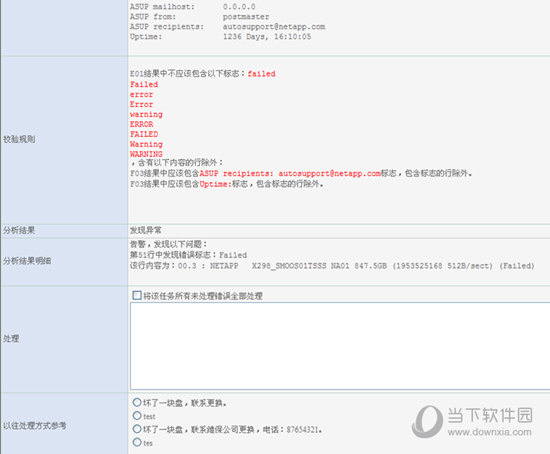Click the red uppercase 'WARNING' keyword

pyautogui.click(x=146, y=154)
